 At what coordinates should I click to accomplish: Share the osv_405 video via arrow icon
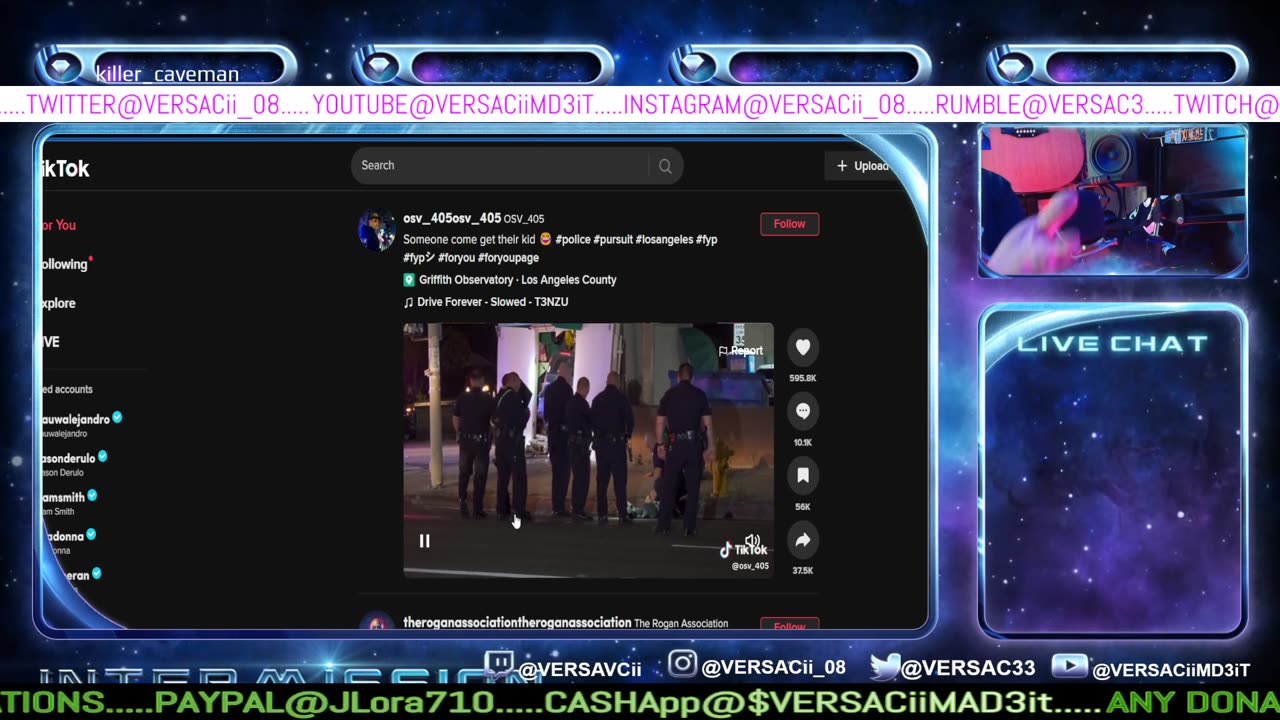(x=802, y=540)
